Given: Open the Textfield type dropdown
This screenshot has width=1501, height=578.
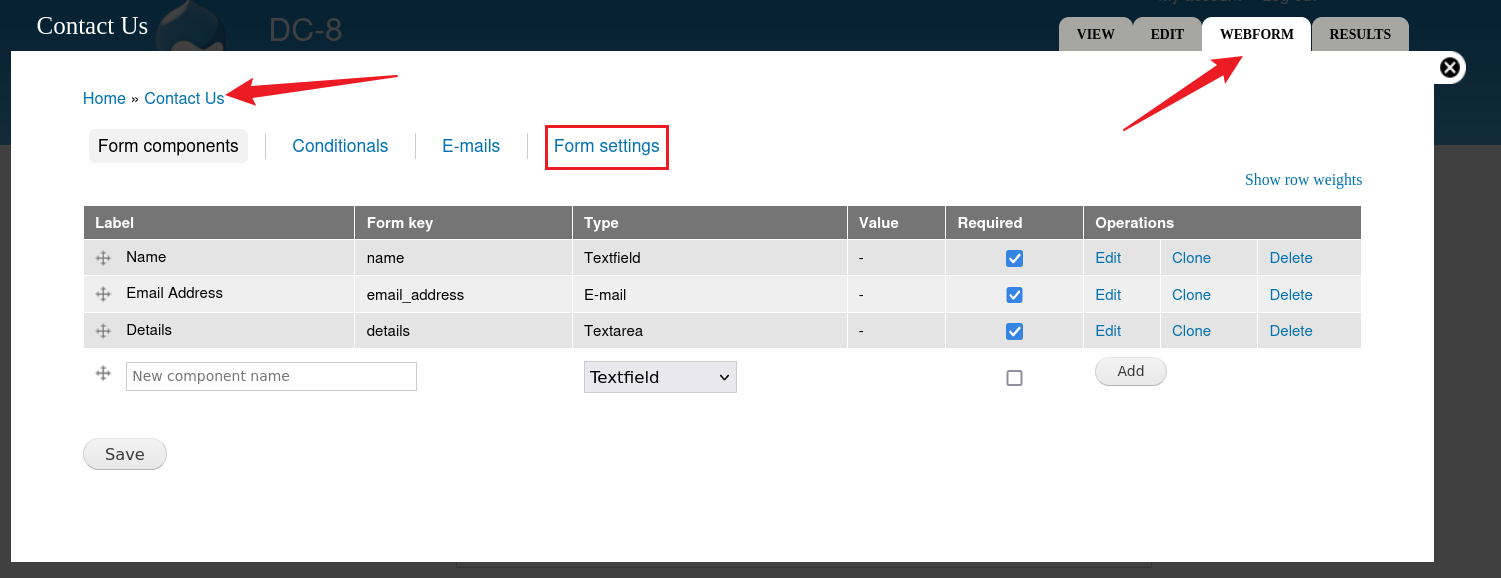Looking at the screenshot, I should coord(660,377).
